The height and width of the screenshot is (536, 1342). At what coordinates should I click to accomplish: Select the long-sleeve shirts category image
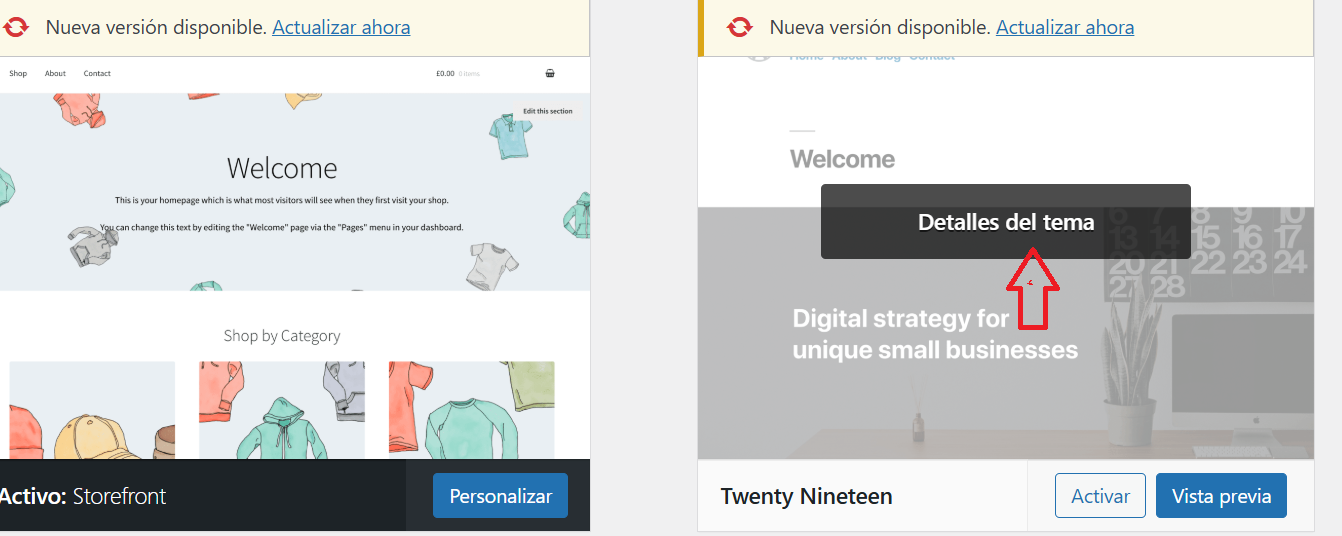tap(471, 410)
